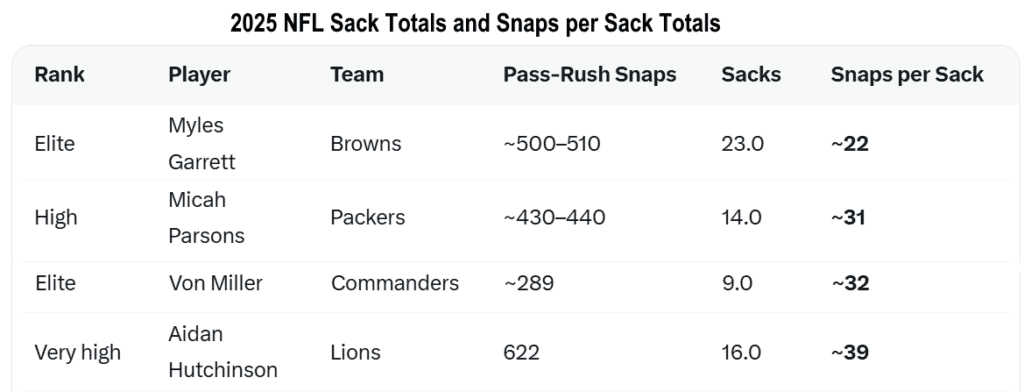Click the Browns team cell

click(x=366, y=143)
